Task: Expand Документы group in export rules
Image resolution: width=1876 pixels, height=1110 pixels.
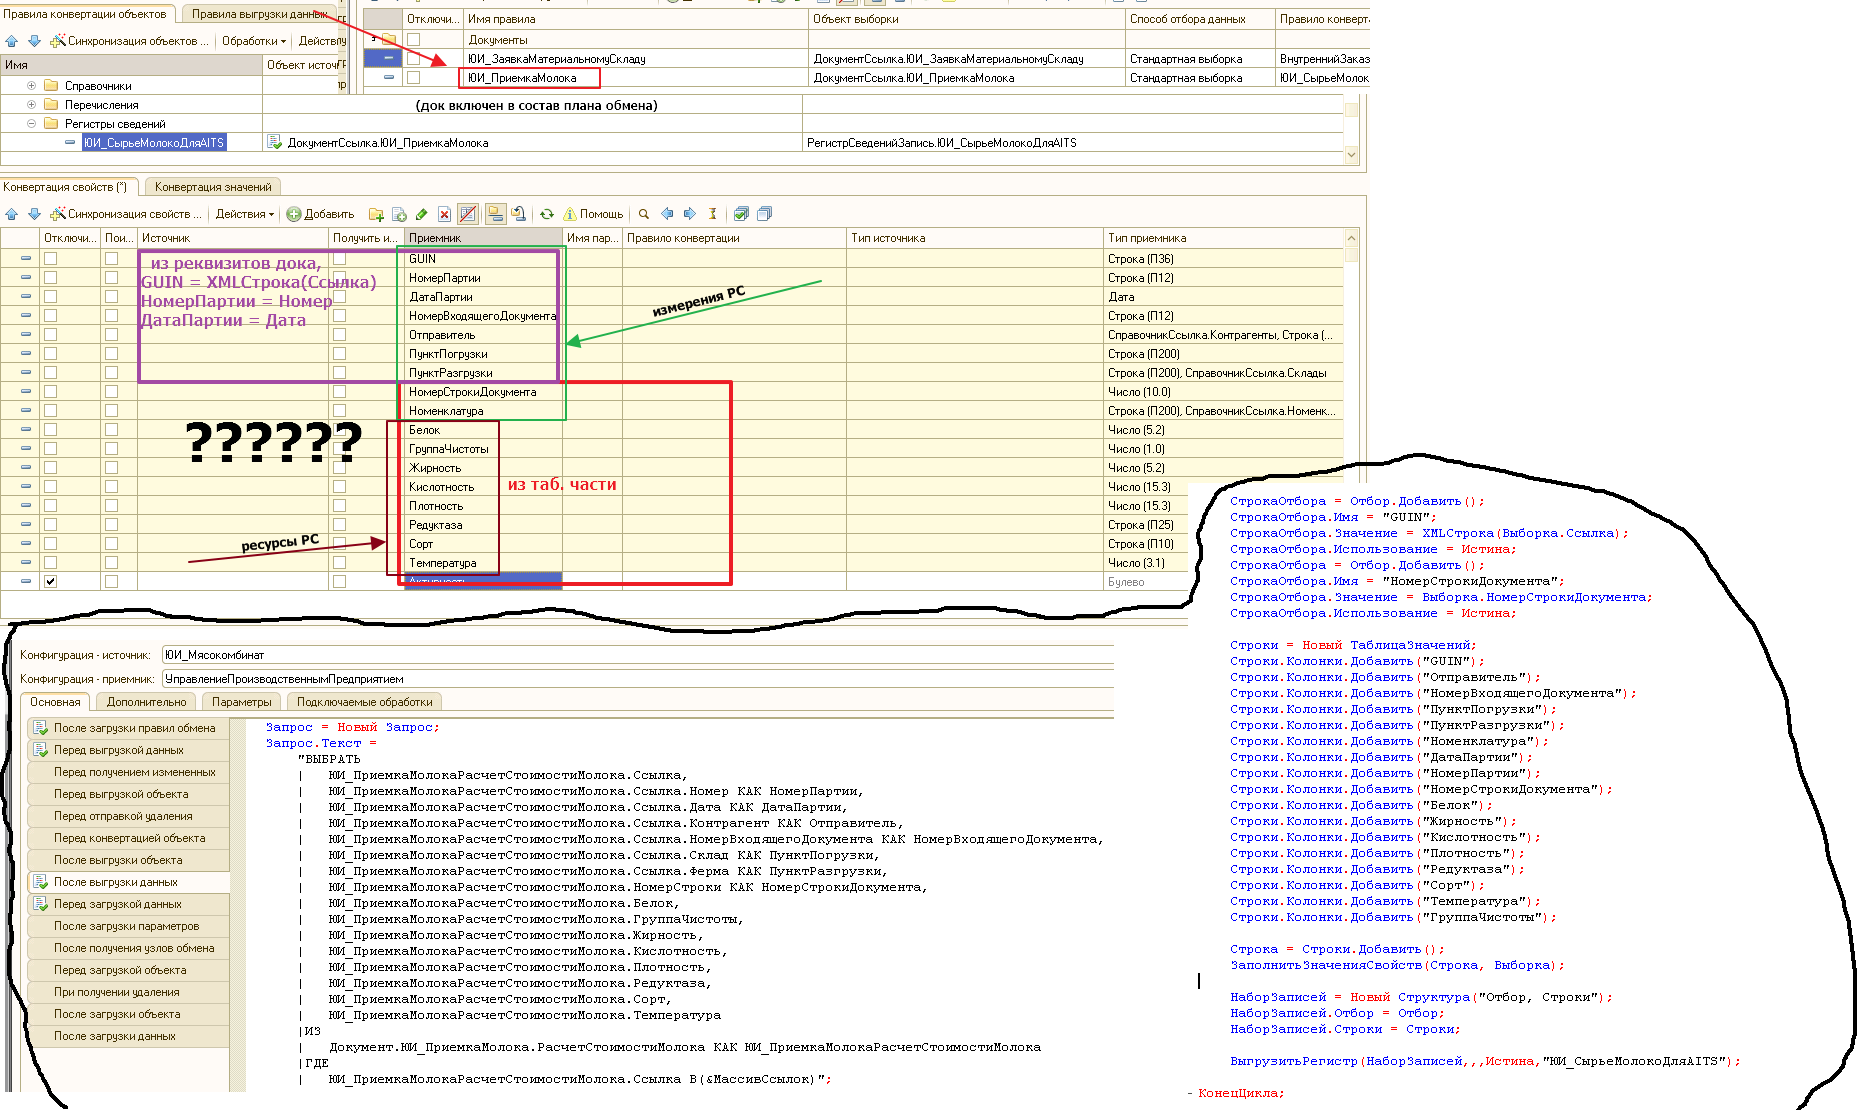Action: (374, 38)
